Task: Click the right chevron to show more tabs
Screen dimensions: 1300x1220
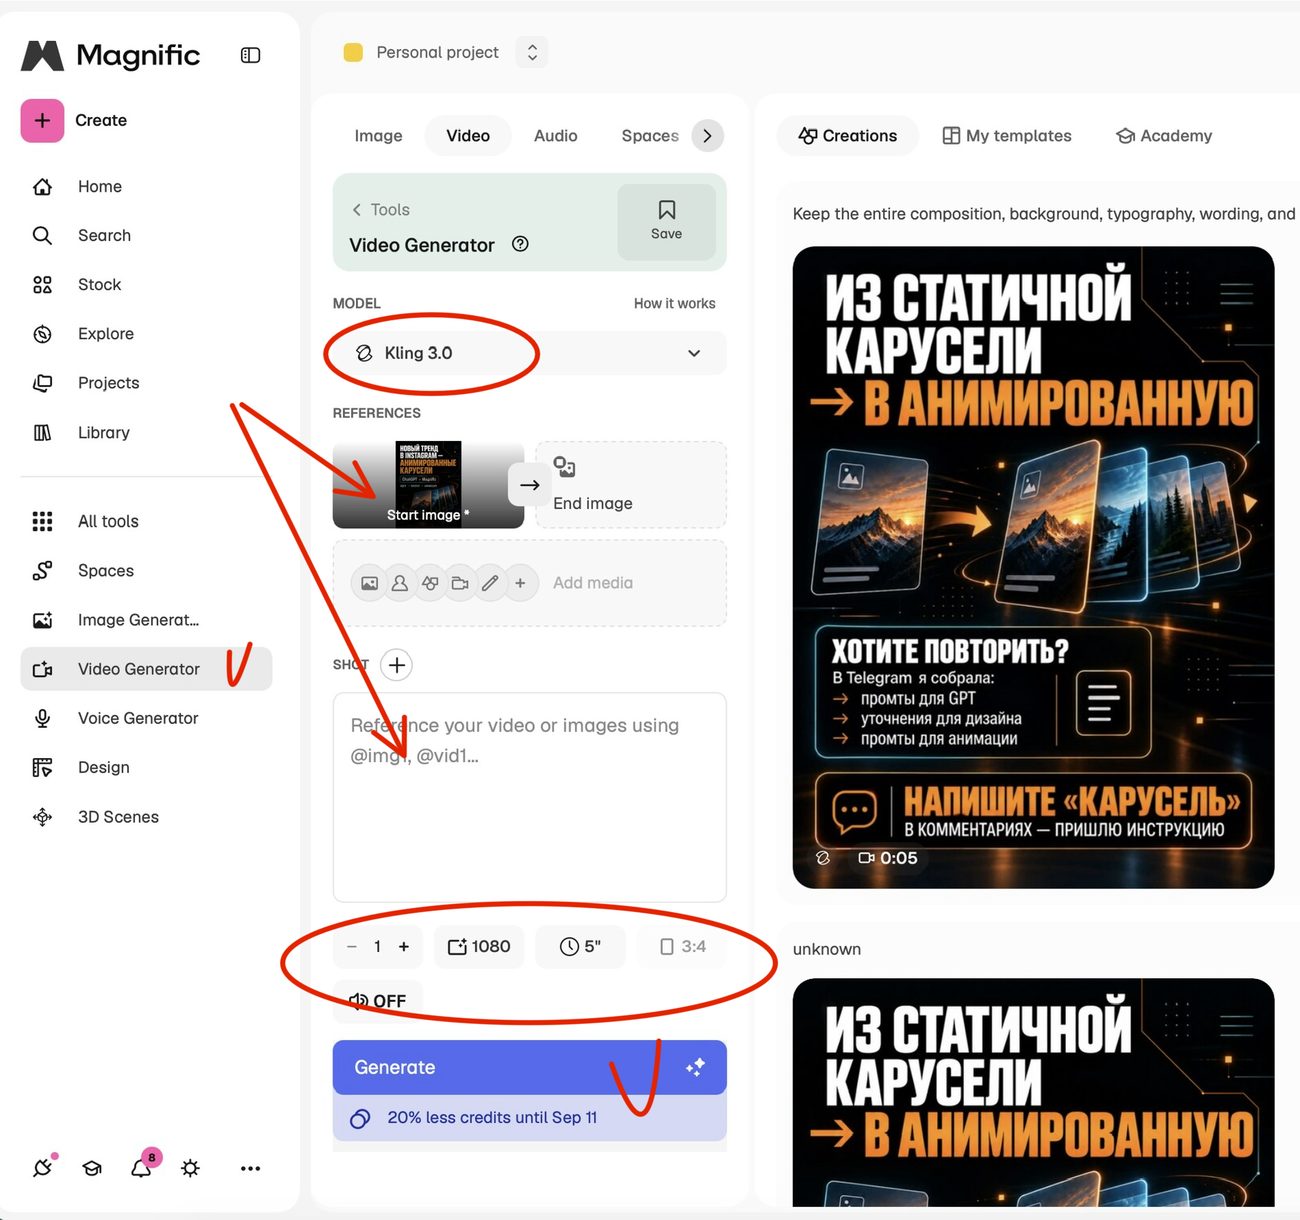Action: (x=708, y=136)
